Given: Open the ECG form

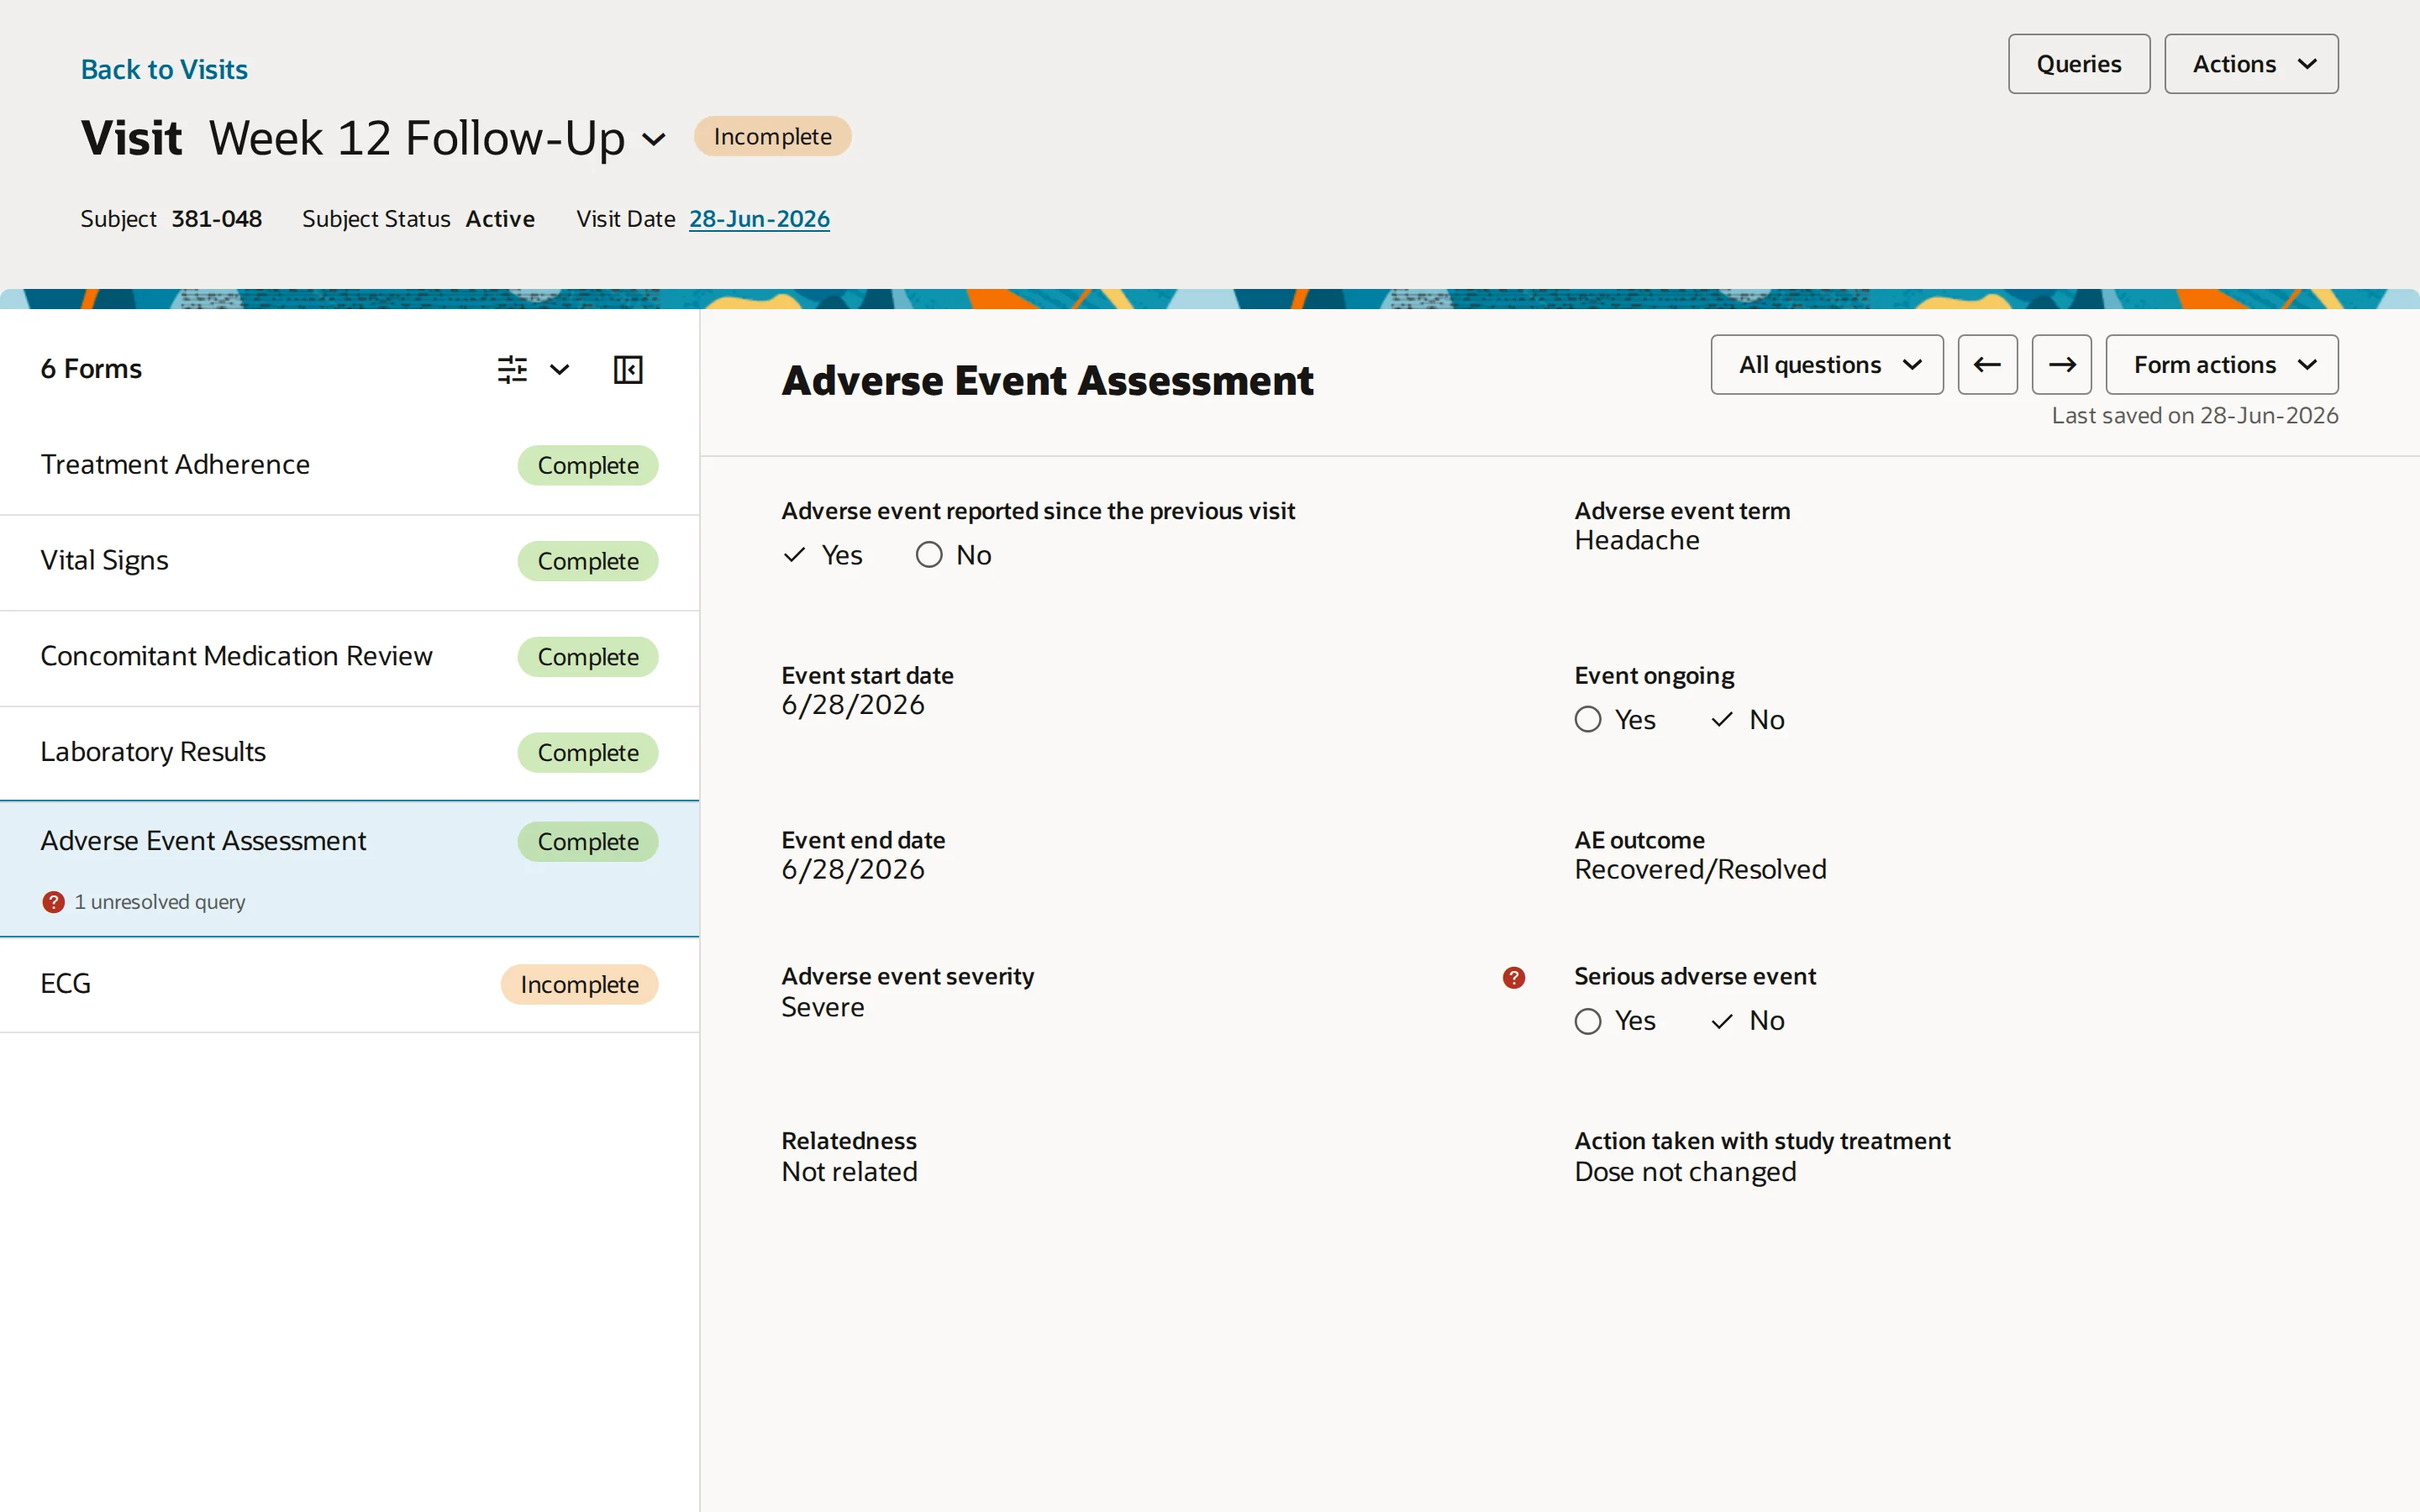Looking at the screenshot, I should click(x=349, y=984).
